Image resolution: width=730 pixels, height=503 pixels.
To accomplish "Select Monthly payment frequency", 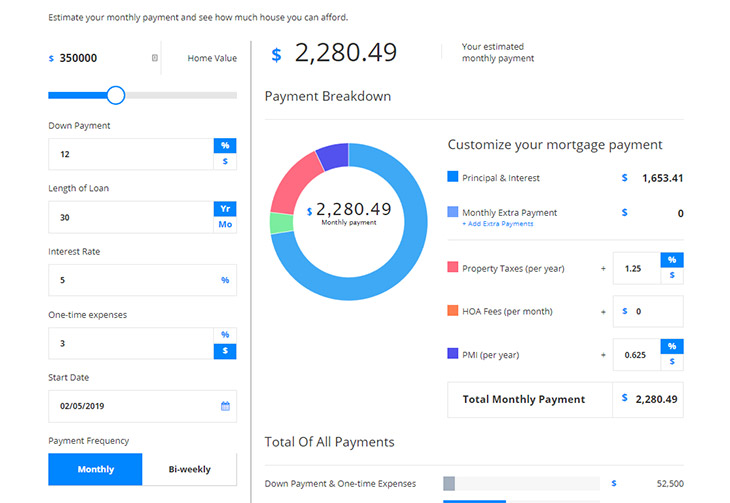I will (96, 469).
